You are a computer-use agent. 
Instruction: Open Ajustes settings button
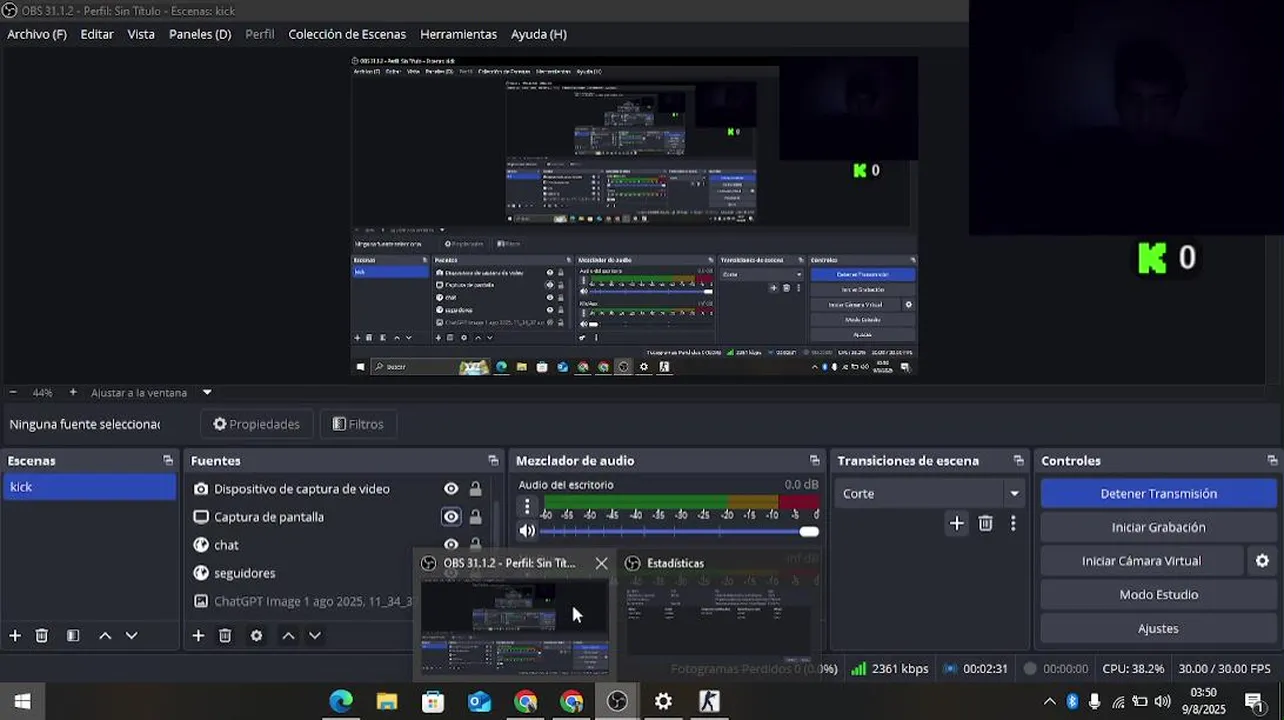pos(1158,628)
